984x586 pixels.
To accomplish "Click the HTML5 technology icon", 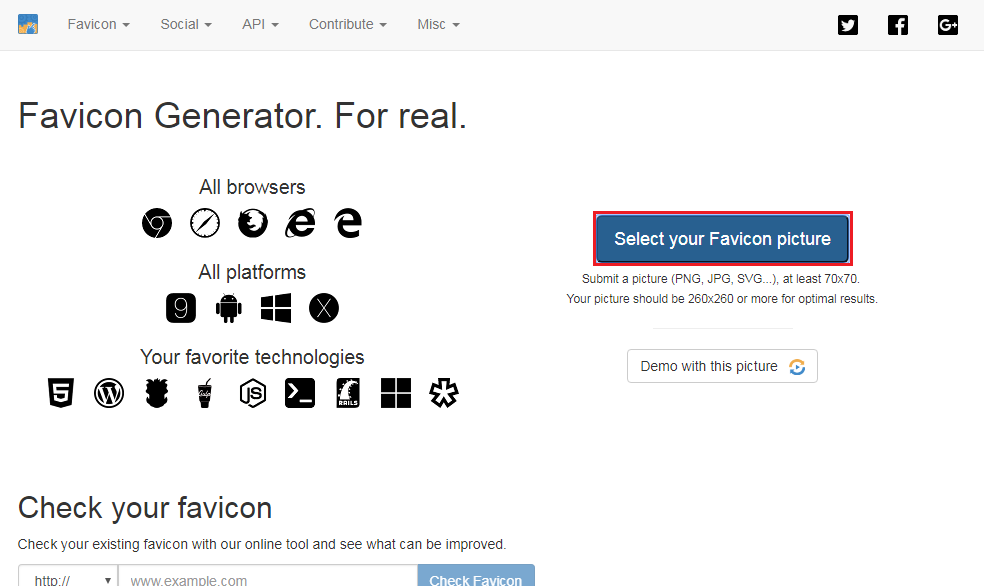I will pos(61,393).
